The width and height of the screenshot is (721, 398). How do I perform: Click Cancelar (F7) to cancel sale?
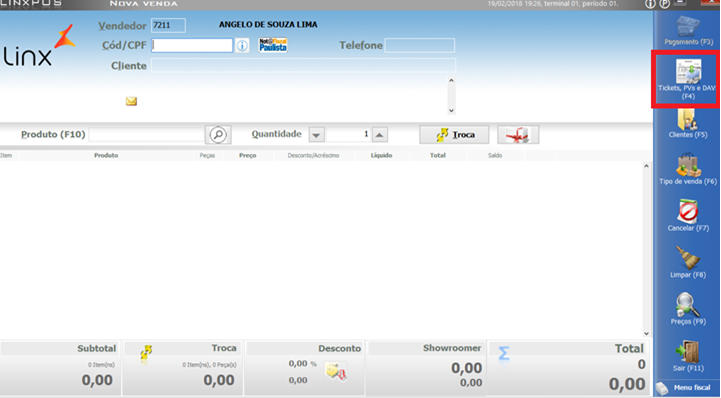pos(688,216)
